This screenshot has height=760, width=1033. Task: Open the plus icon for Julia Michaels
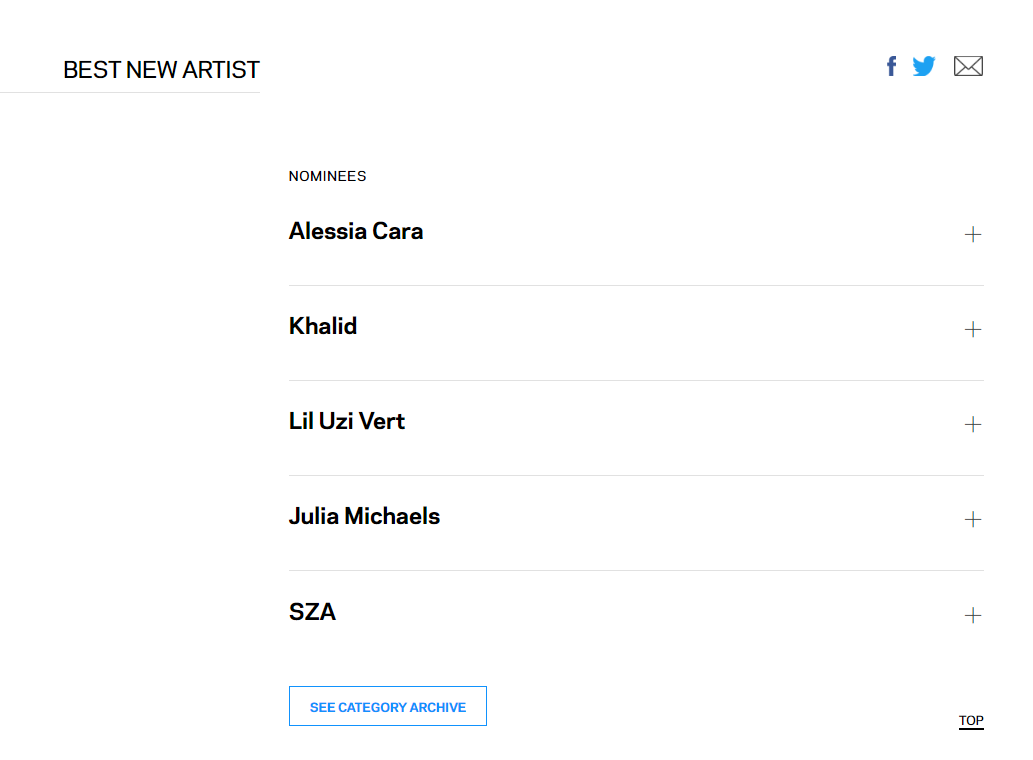(x=973, y=519)
